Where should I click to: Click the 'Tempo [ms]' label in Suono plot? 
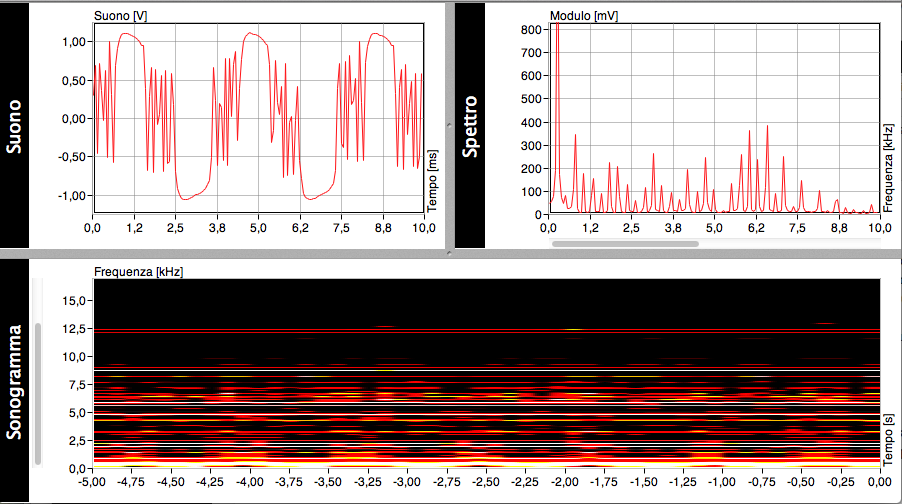click(432, 179)
